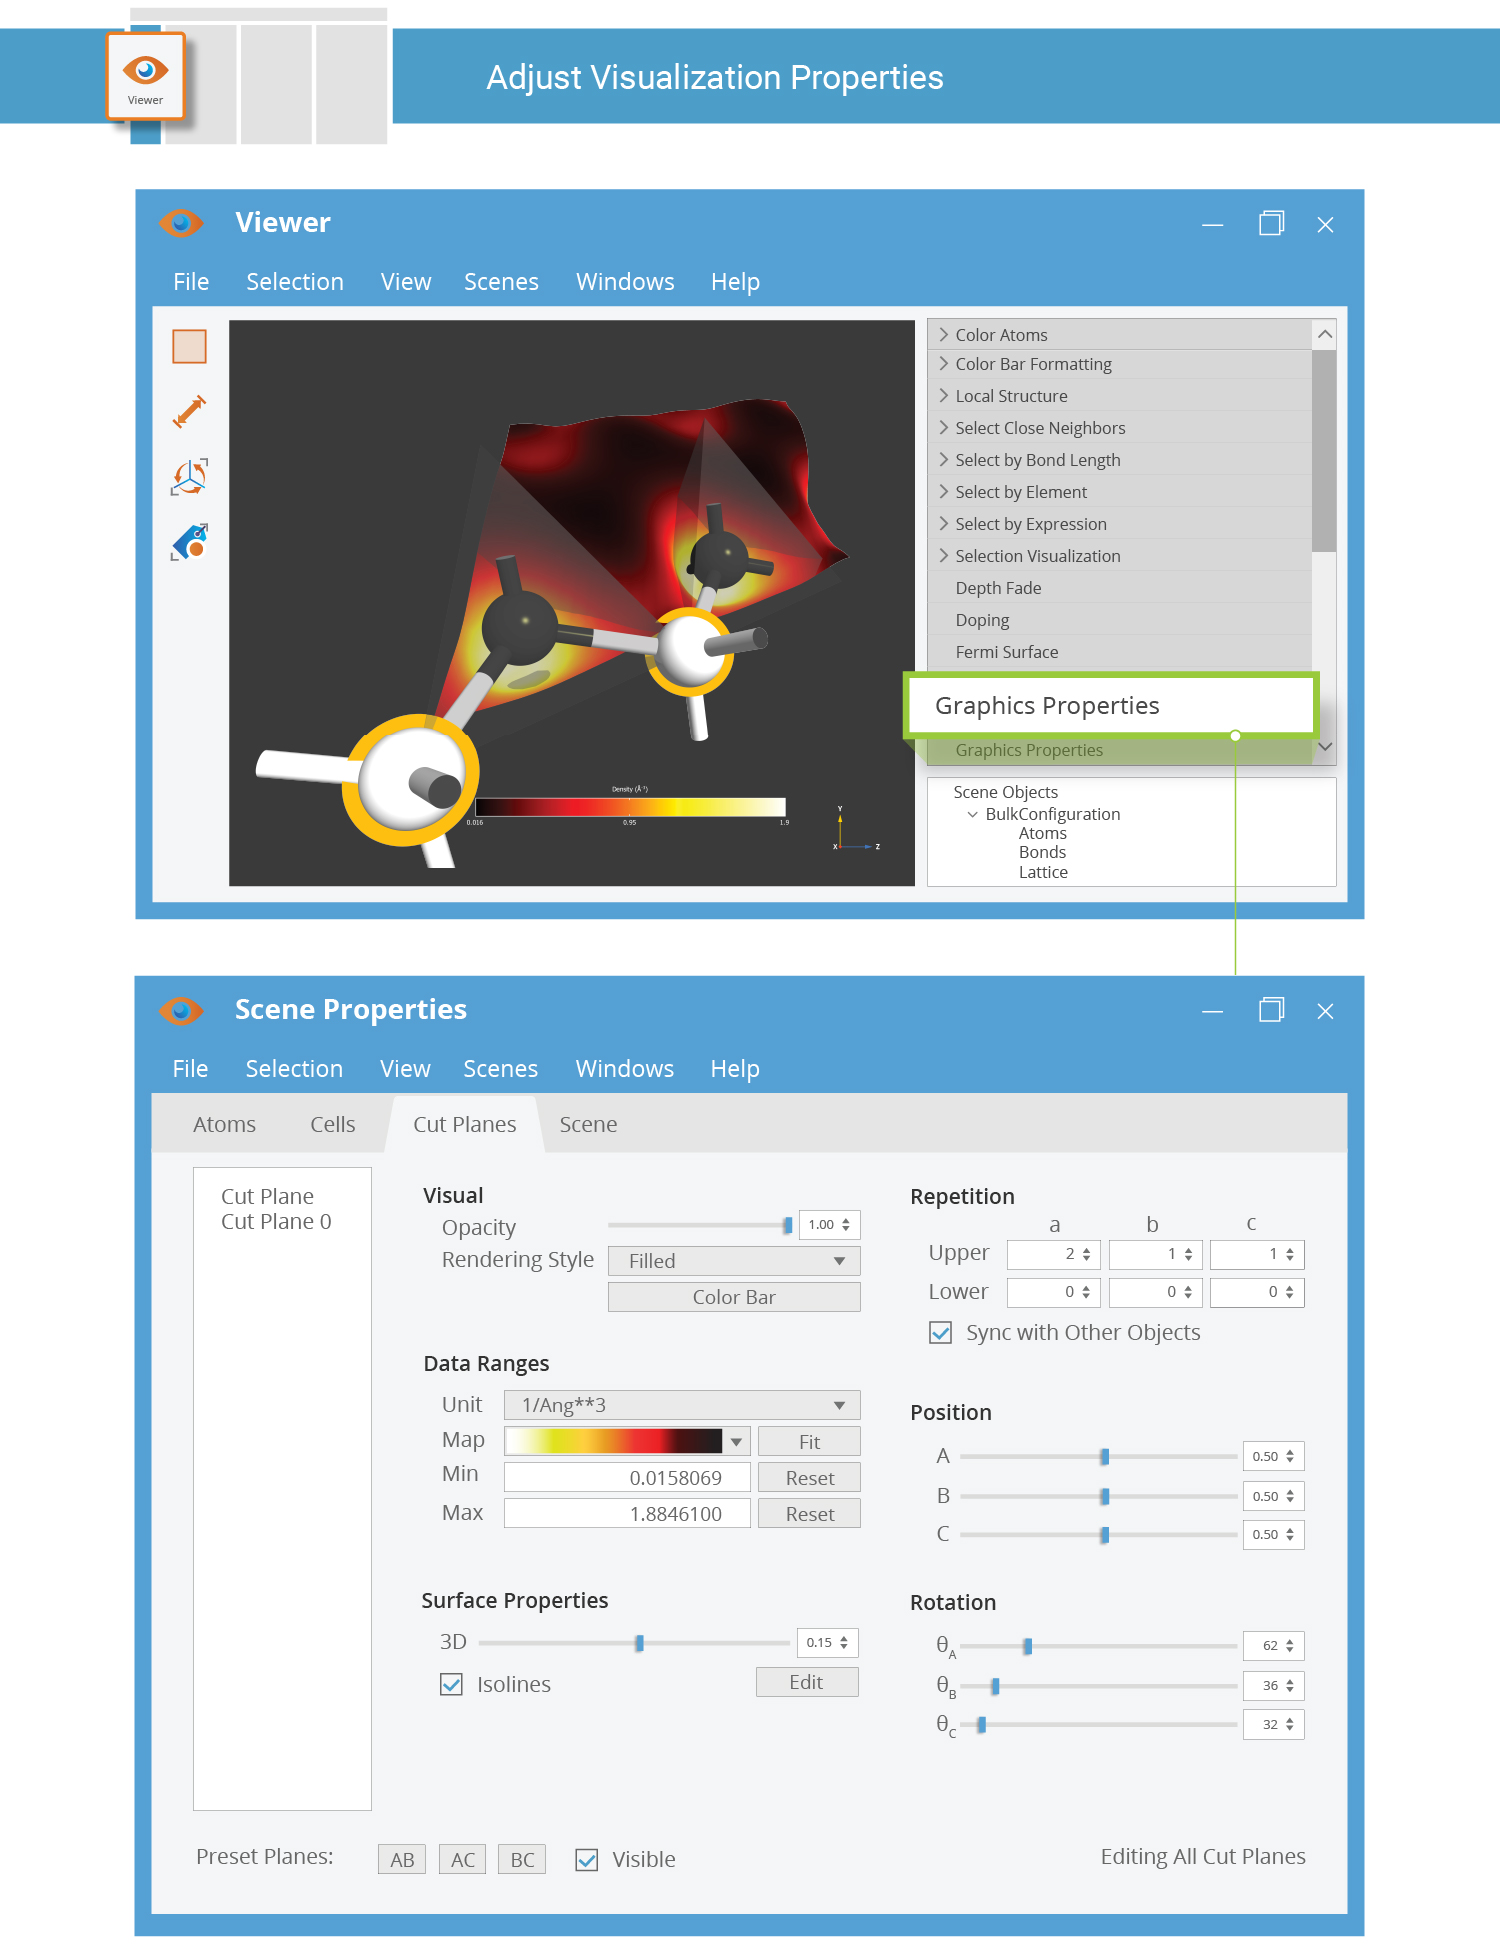Close the Viewer window
The width and height of the screenshot is (1500, 1960).
pyautogui.click(x=1325, y=225)
